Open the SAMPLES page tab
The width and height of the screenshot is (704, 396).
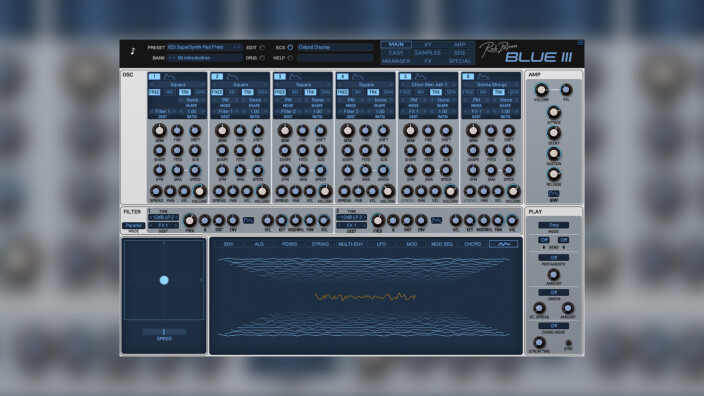pos(427,53)
